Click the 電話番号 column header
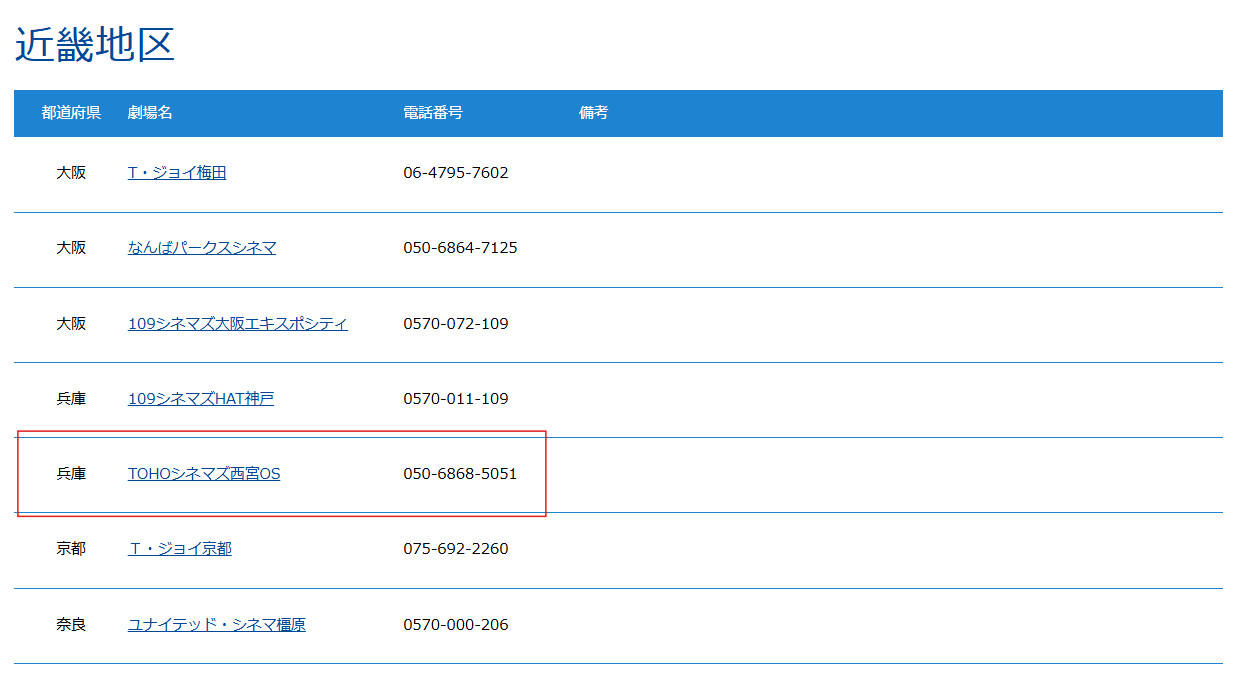The image size is (1245, 679). [x=433, y=113]
